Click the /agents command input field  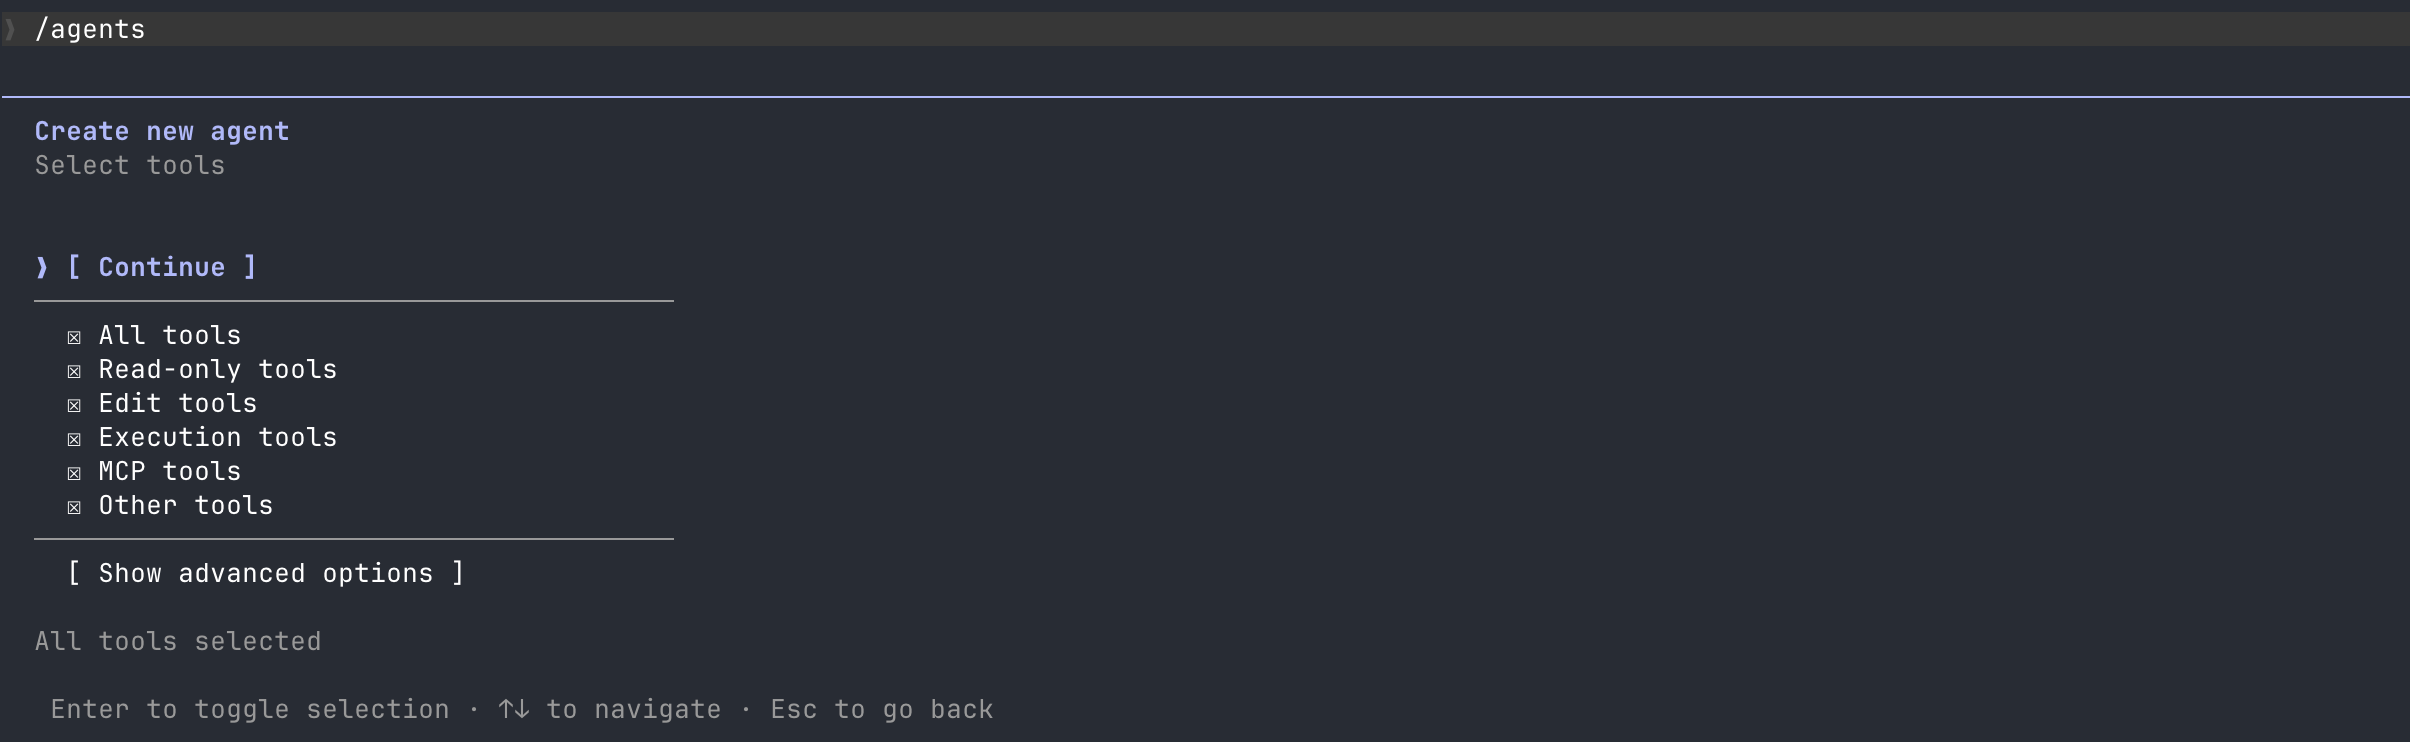pyautogui.click(x=1205, y=29)
